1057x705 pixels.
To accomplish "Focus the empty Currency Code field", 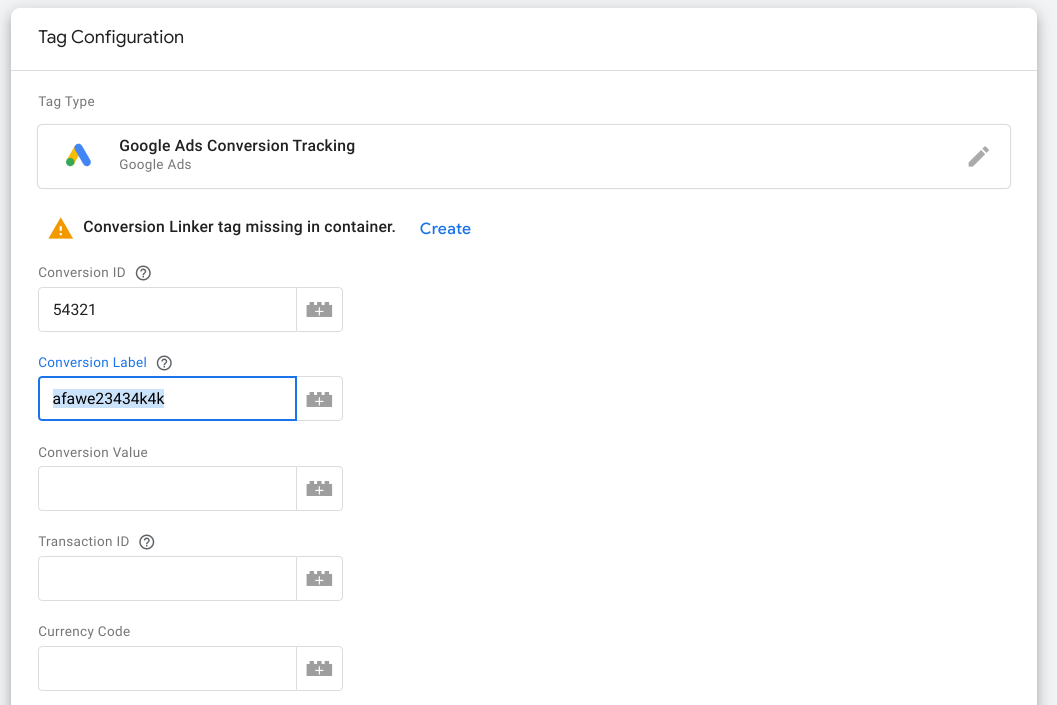I will 167,669.
